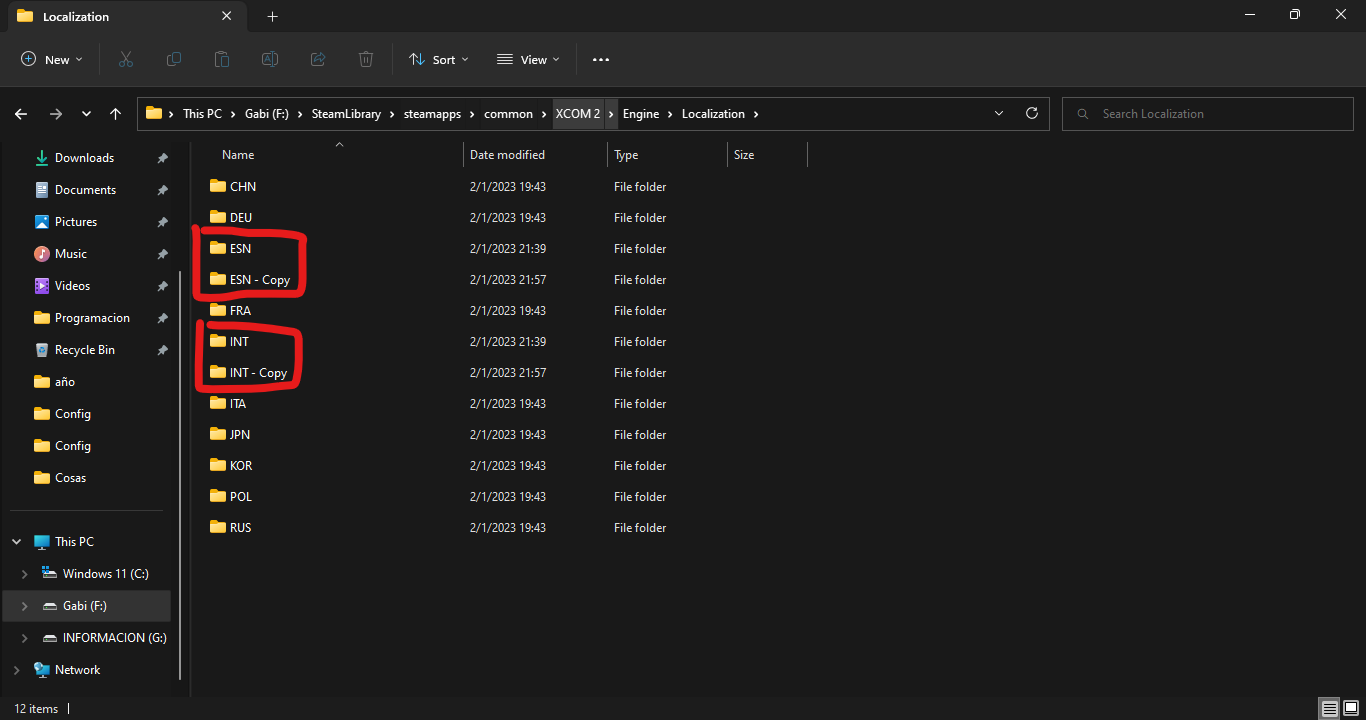Select the DEU folder icon
Screen dimensions: 1366x720
click(218, 217)
